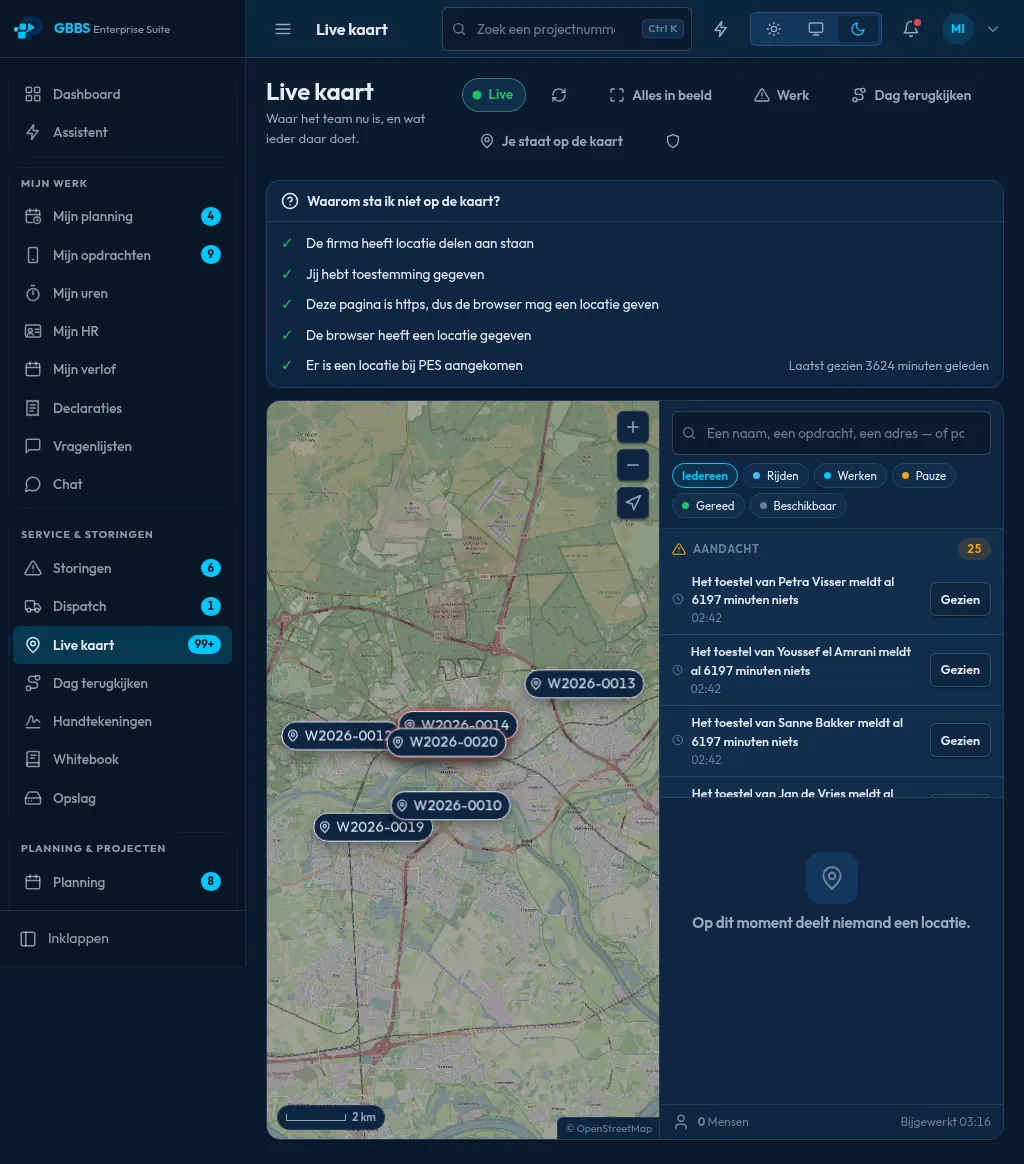Viewport: 1024px width, 1164px height.
Task: Focus the project number search field
Action: click(x=567, y=29)
